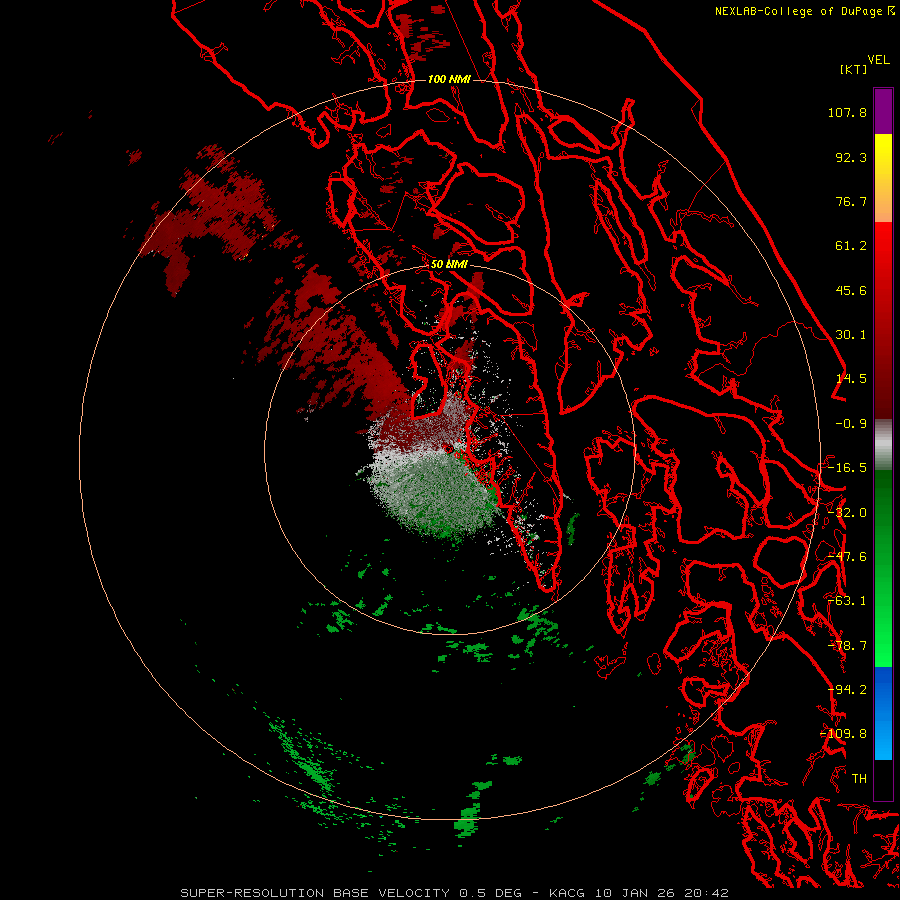Pick the purple segment of the color bar
This screenshot has width=900, height=900.
pos(883,111)
